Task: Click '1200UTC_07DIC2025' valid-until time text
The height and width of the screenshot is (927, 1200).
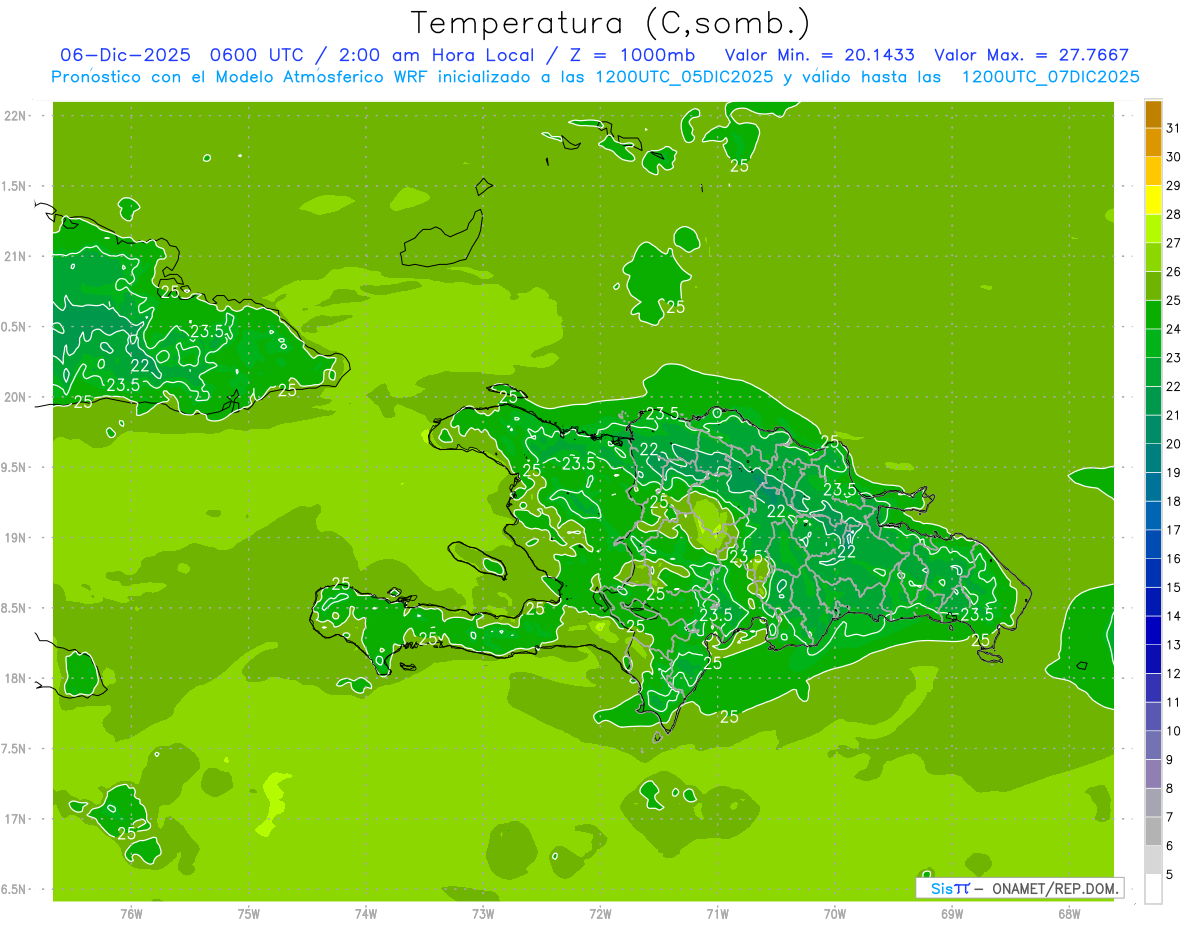Action: [1051, 77]
